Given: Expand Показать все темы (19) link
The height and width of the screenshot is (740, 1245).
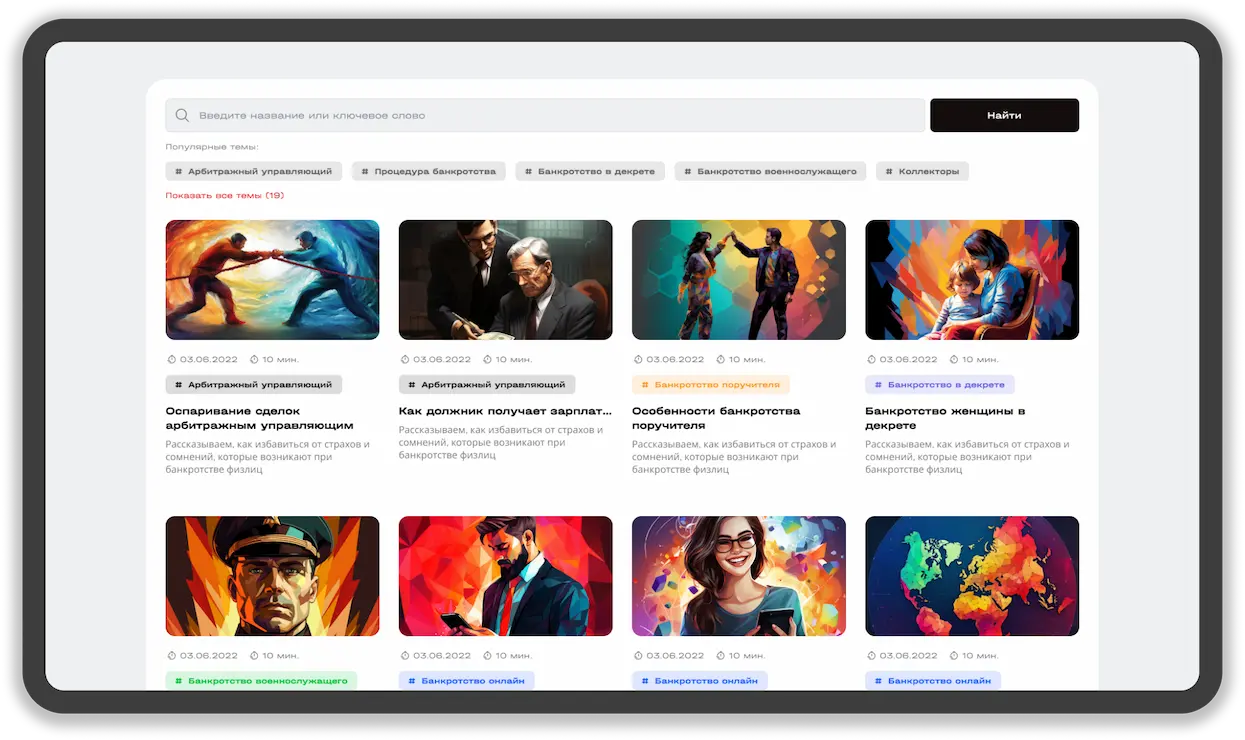Looking at the screenshot, I should coord(225,195).
